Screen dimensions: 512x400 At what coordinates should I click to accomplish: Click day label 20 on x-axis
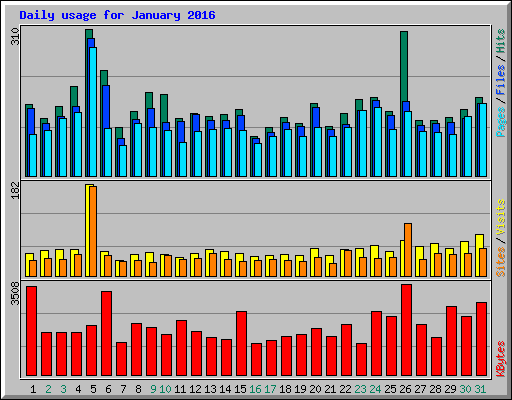coord(315,389)
